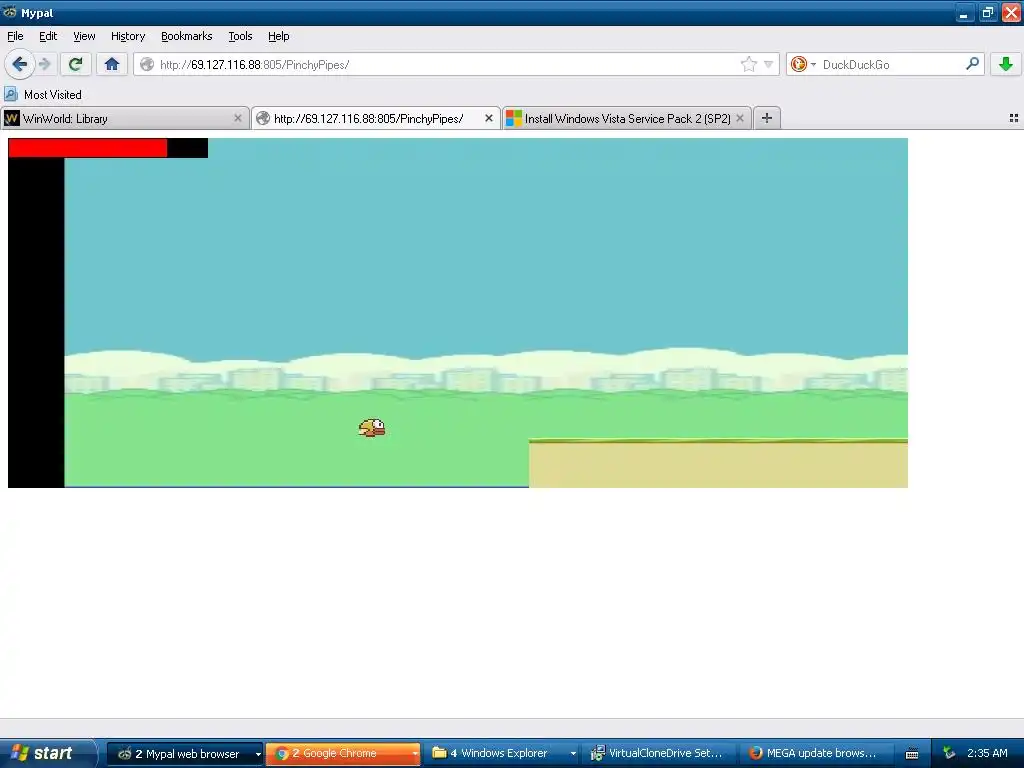Open the Edit menu
Screen dimensions: 1024x768
coord(48,36)
